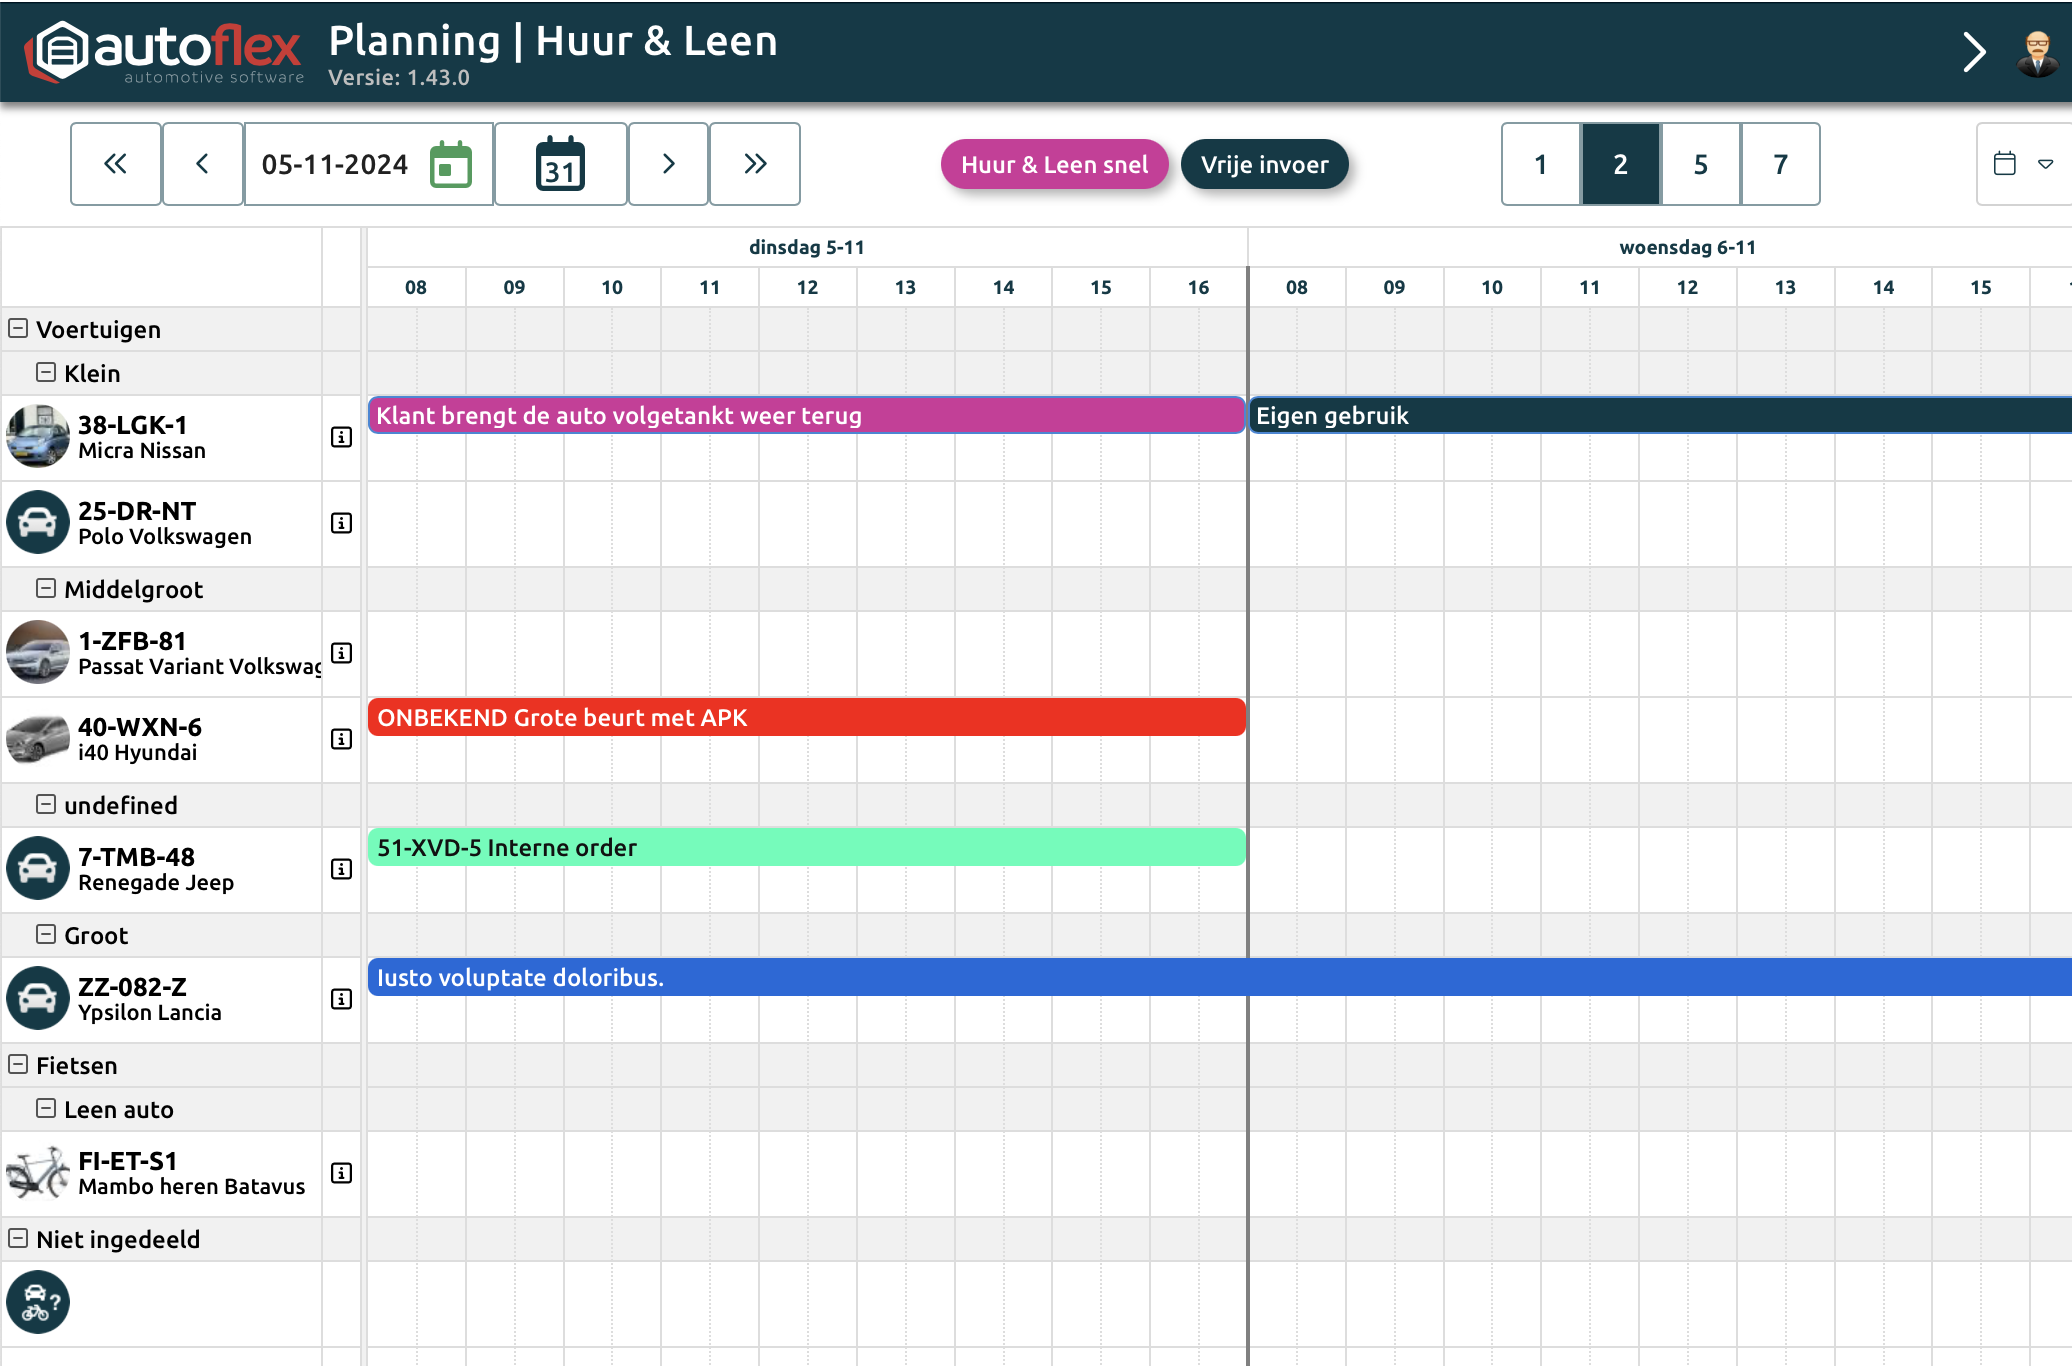Collapse the Middelgroot category
This screenshot has width=2072, height=1366.
46,588
